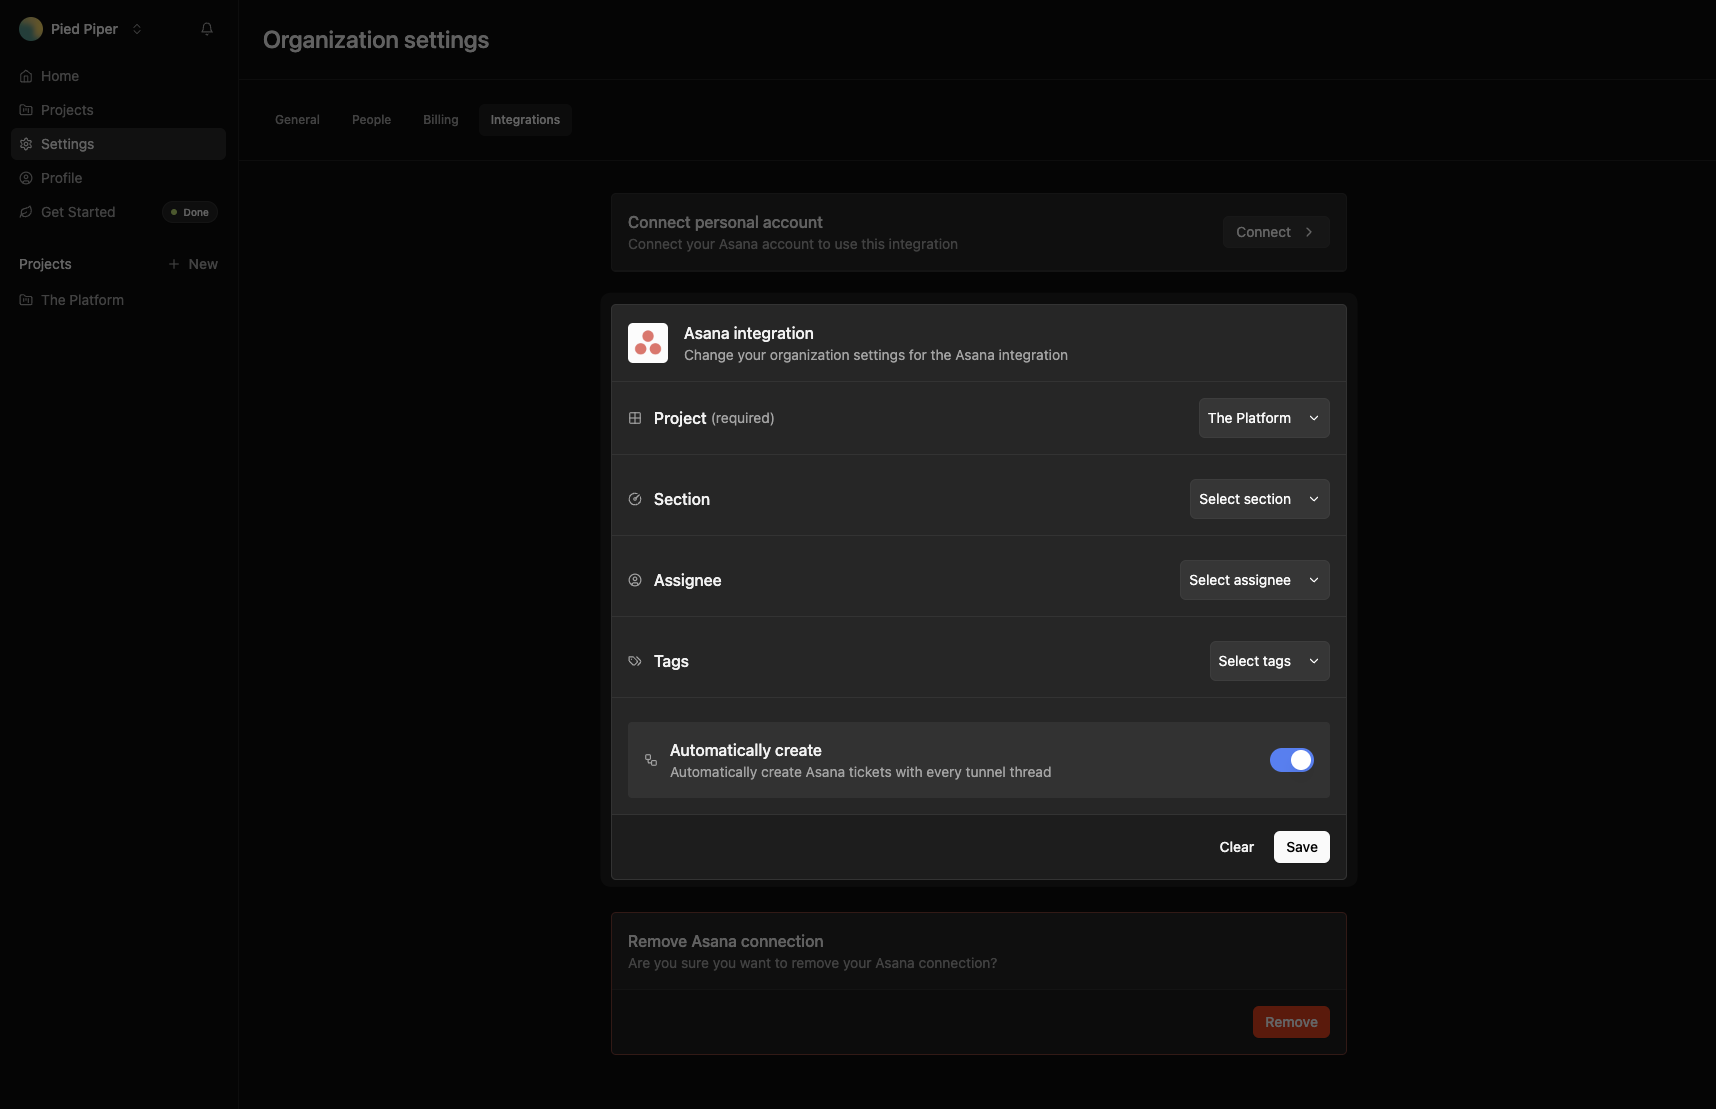This screenshot has width=1716, height=1109.
Task: Click the Projects section header in sidebar
Action: tap(45, 264)
